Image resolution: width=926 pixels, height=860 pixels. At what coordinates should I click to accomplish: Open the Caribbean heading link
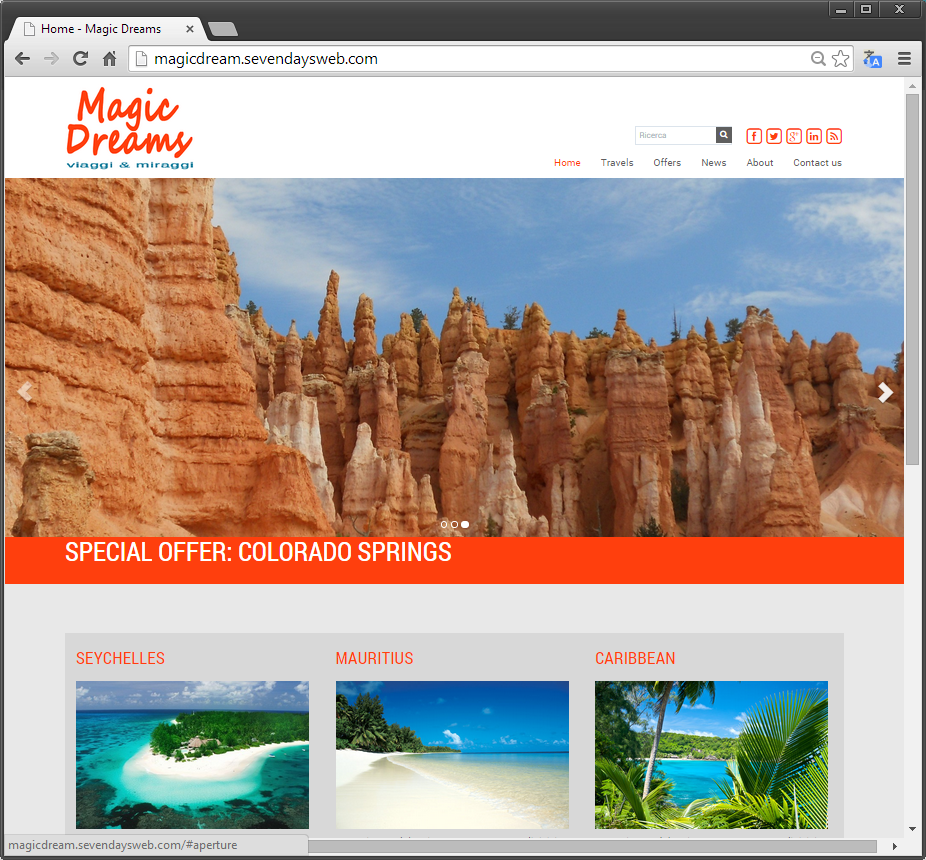coord(635,658)
